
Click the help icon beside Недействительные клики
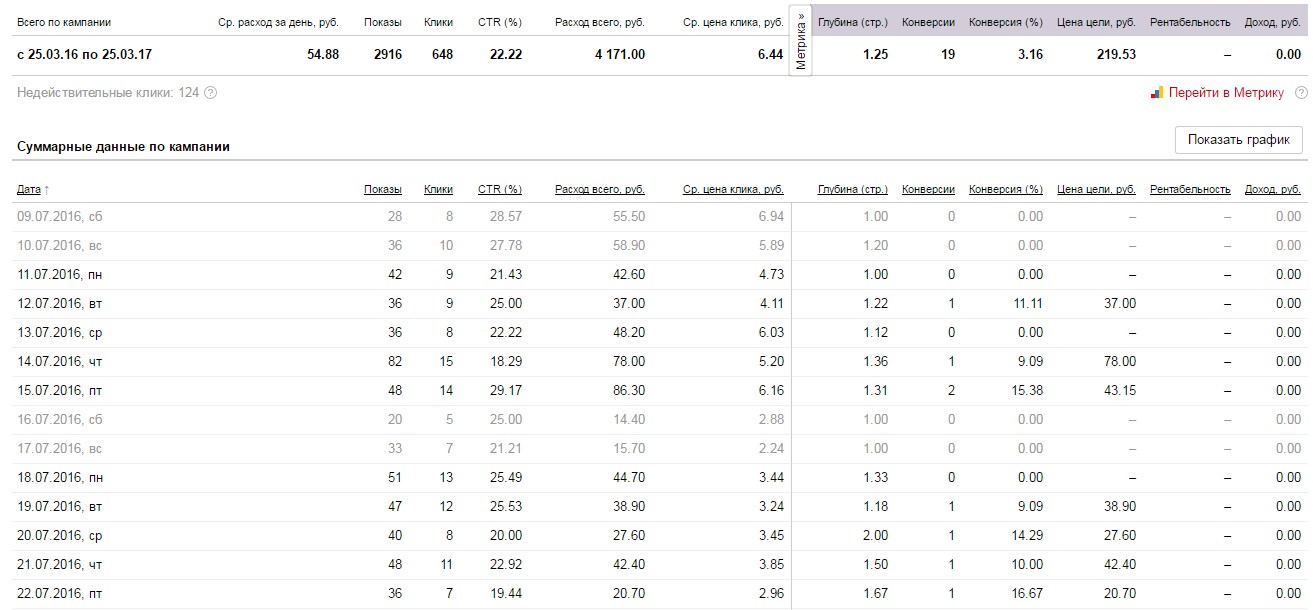[211, 93]
